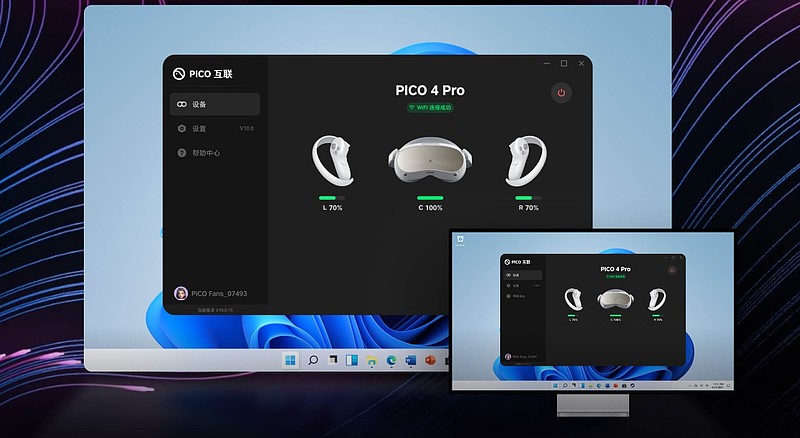Viewport: 800px width, 438px height.
Task: Select the right controller image on the small monitor
Action: coord(657,299)
